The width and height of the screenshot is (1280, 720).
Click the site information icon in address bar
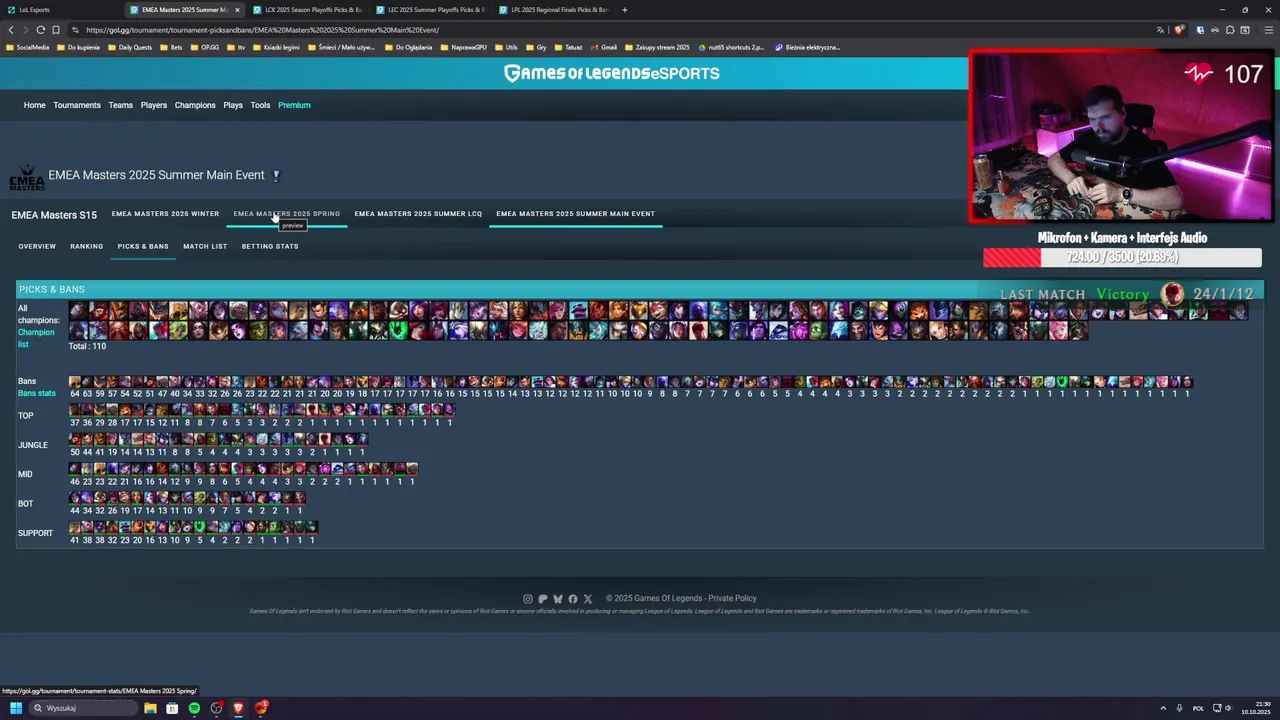click(75, 30)
